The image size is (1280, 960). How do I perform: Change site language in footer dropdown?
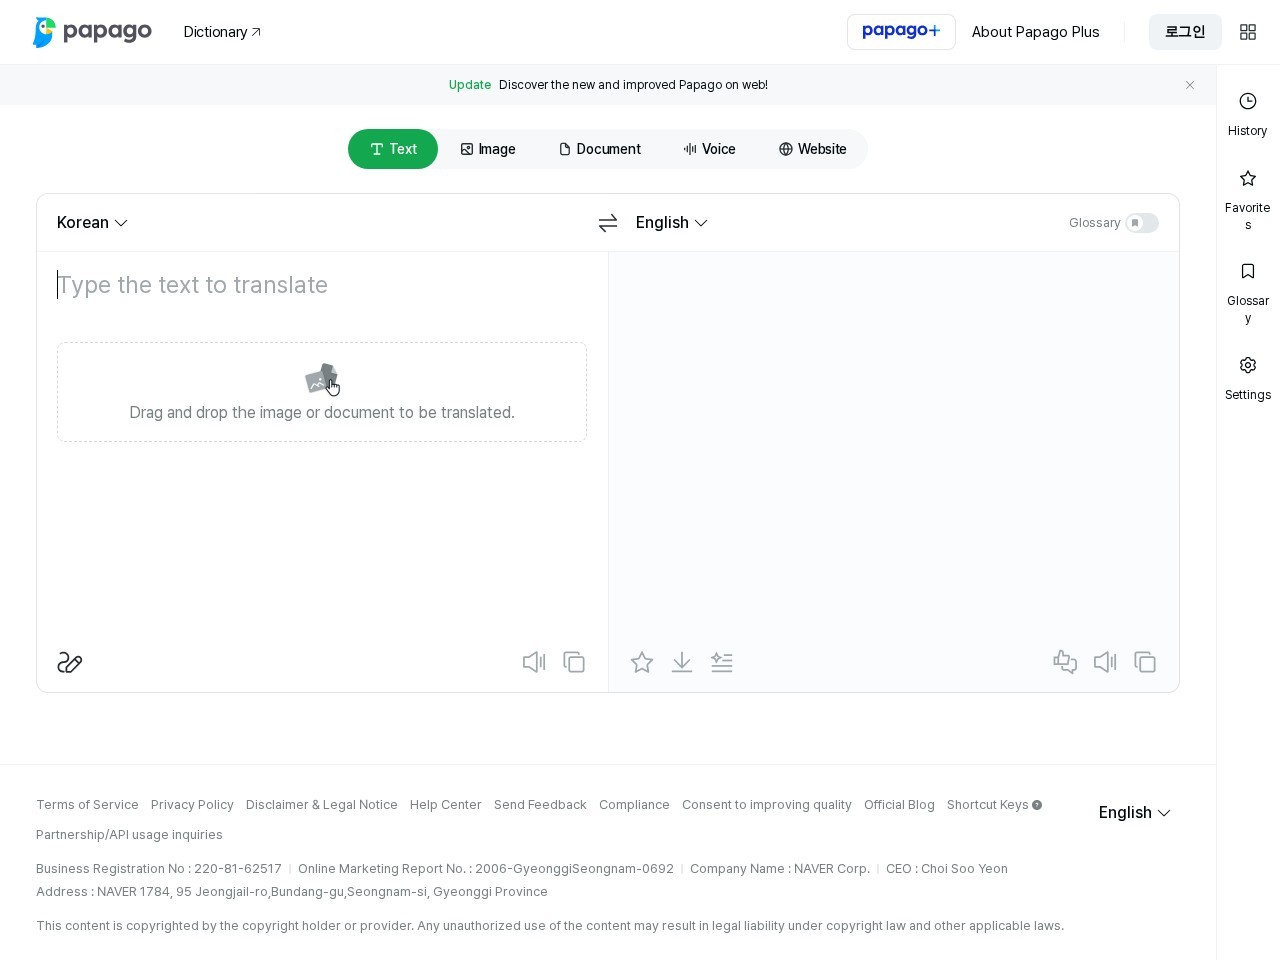tap(1135, 813)
